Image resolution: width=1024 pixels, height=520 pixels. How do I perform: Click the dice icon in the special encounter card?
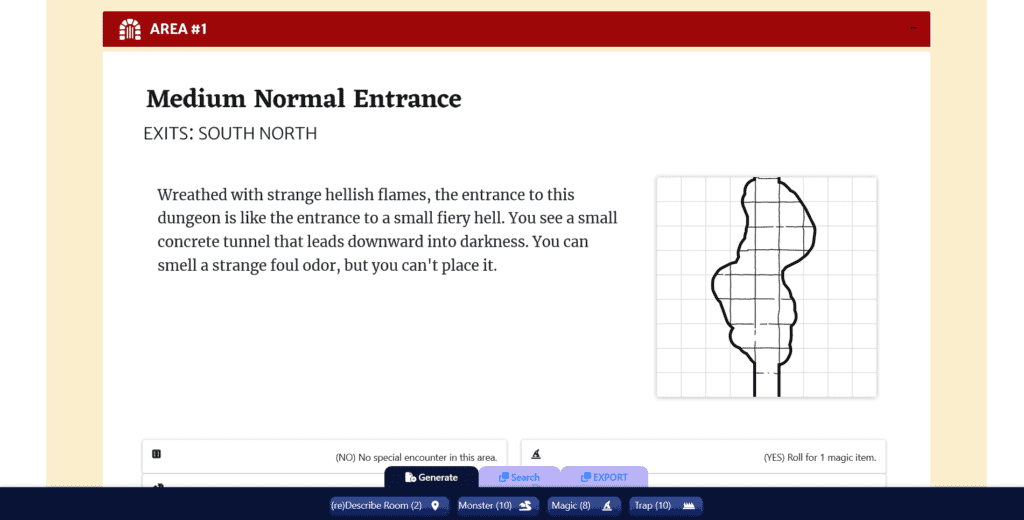[x=157, y=454]
